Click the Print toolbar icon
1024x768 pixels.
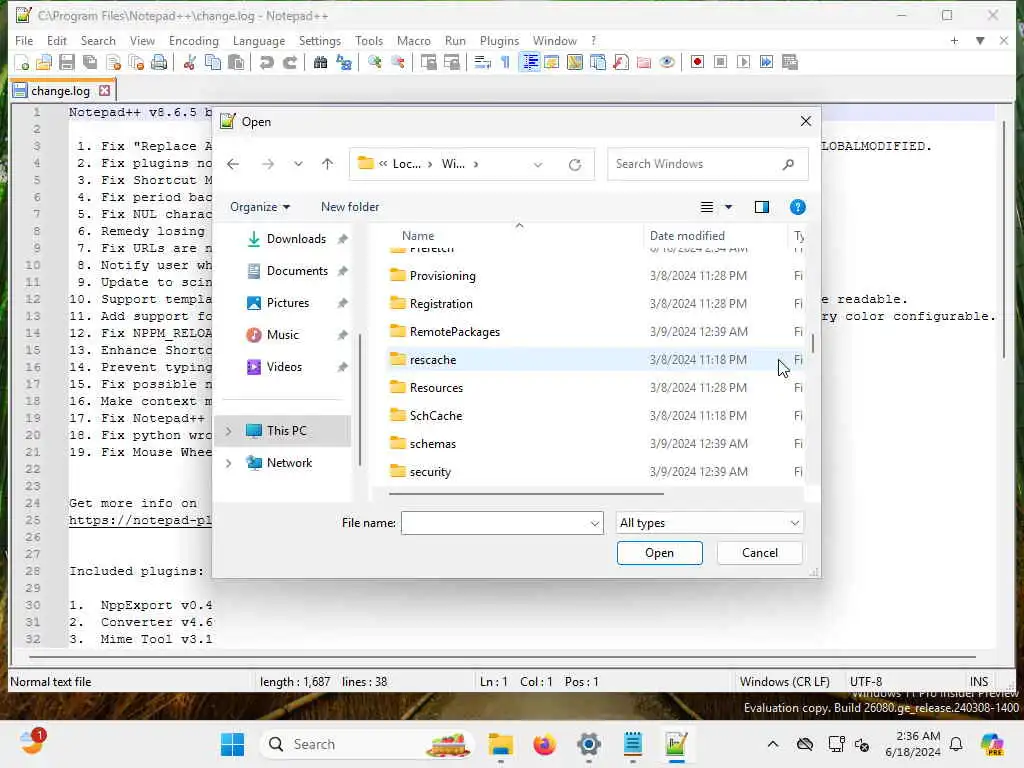pos(159,63)
